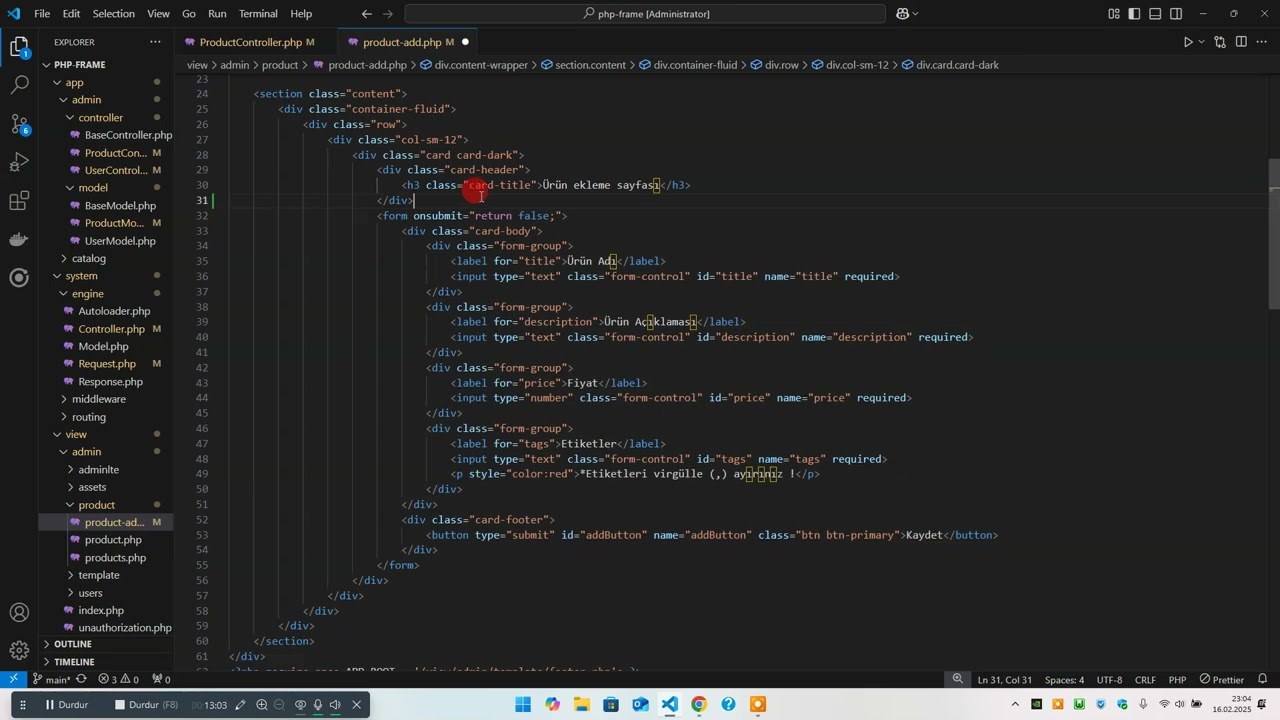The height and width of the screenshot is (720, 1280).
Task: Click the main* branch in status bar
Action: [x=50, y=680]
